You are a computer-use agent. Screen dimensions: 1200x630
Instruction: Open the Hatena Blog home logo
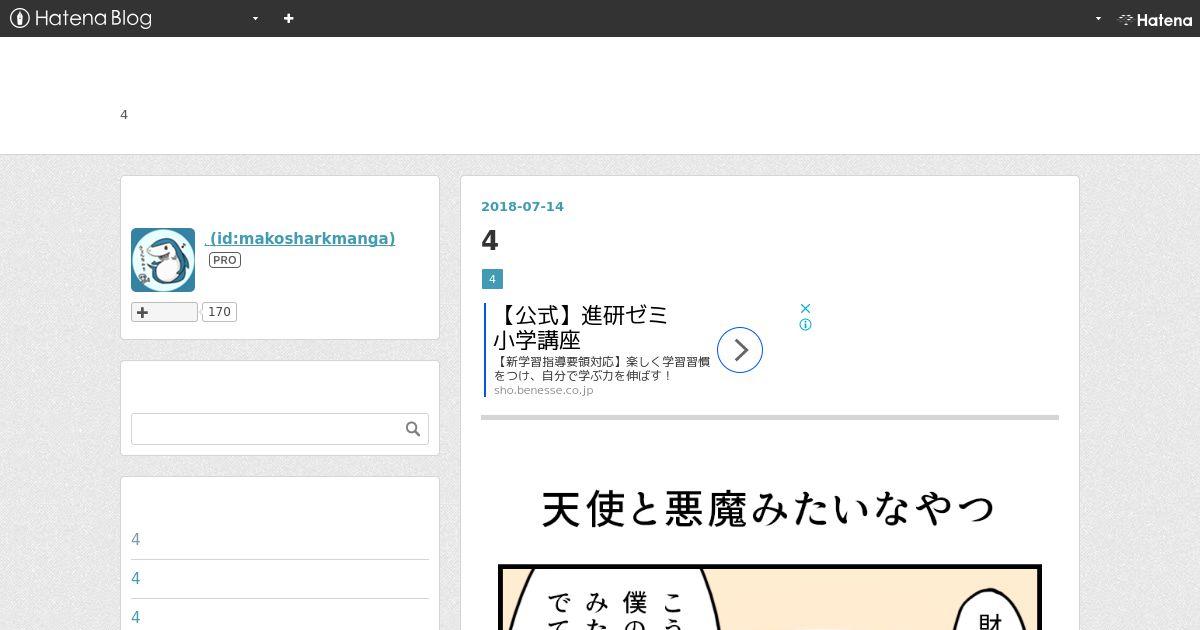coord(81,18)
